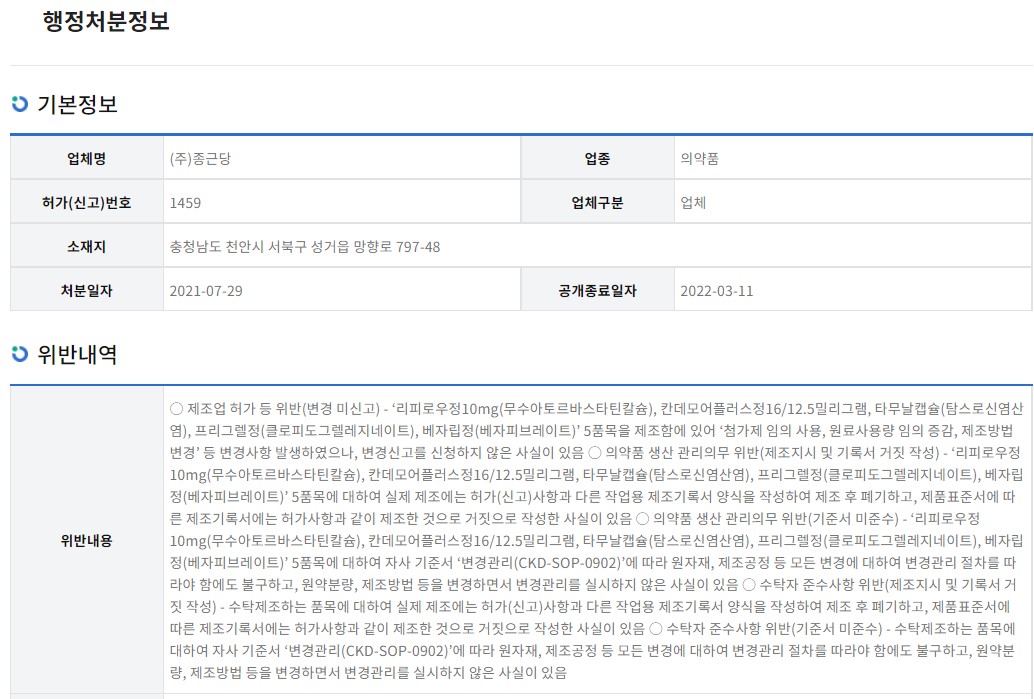
Task: Click the 공개종료일자 label cell
Action: (597, 291)
